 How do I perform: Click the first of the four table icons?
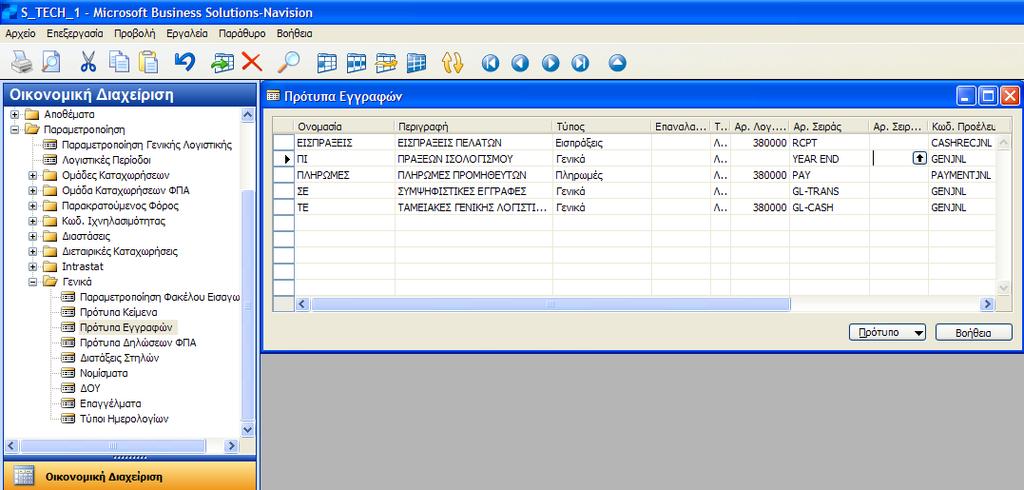point(327,63)
